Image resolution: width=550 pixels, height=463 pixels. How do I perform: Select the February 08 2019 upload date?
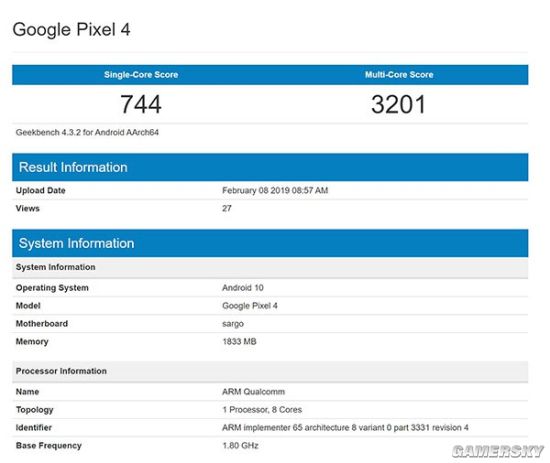[275, 190]
